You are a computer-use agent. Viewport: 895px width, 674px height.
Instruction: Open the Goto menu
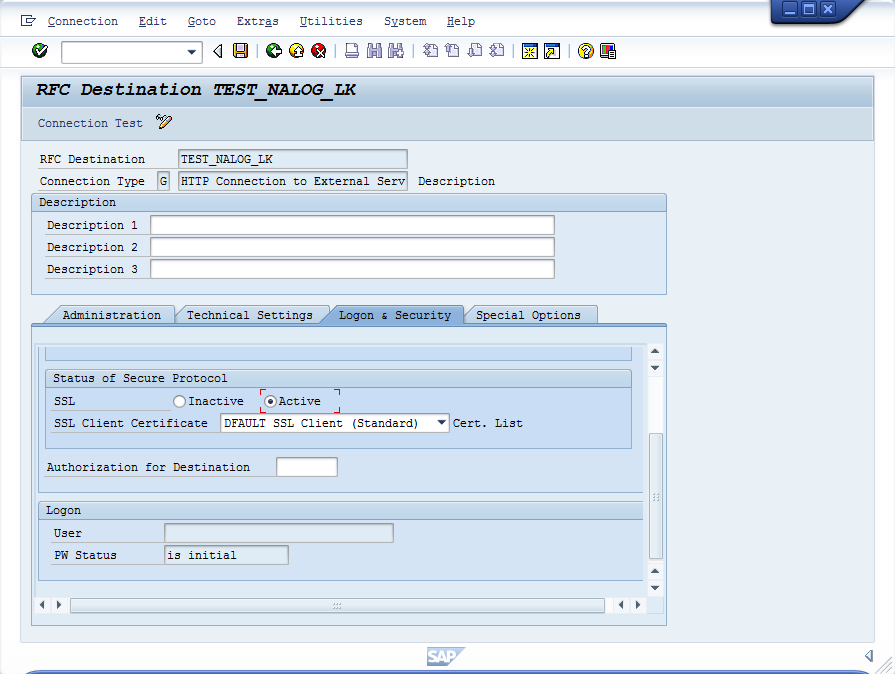[201, 21]
